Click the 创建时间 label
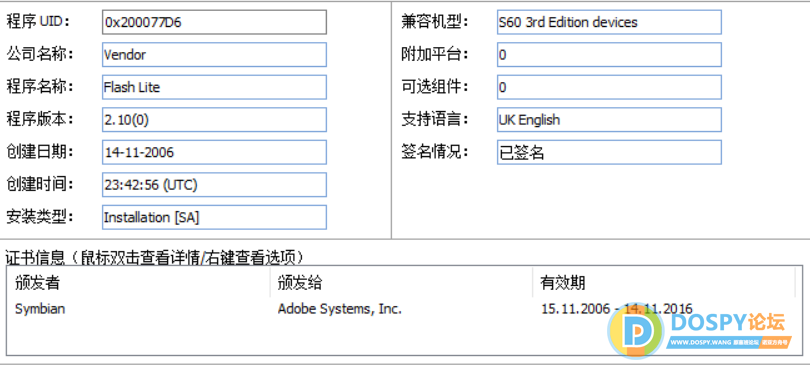Image resolution: width=810 pixels, height=366 pixels. [x=39, y=184]
